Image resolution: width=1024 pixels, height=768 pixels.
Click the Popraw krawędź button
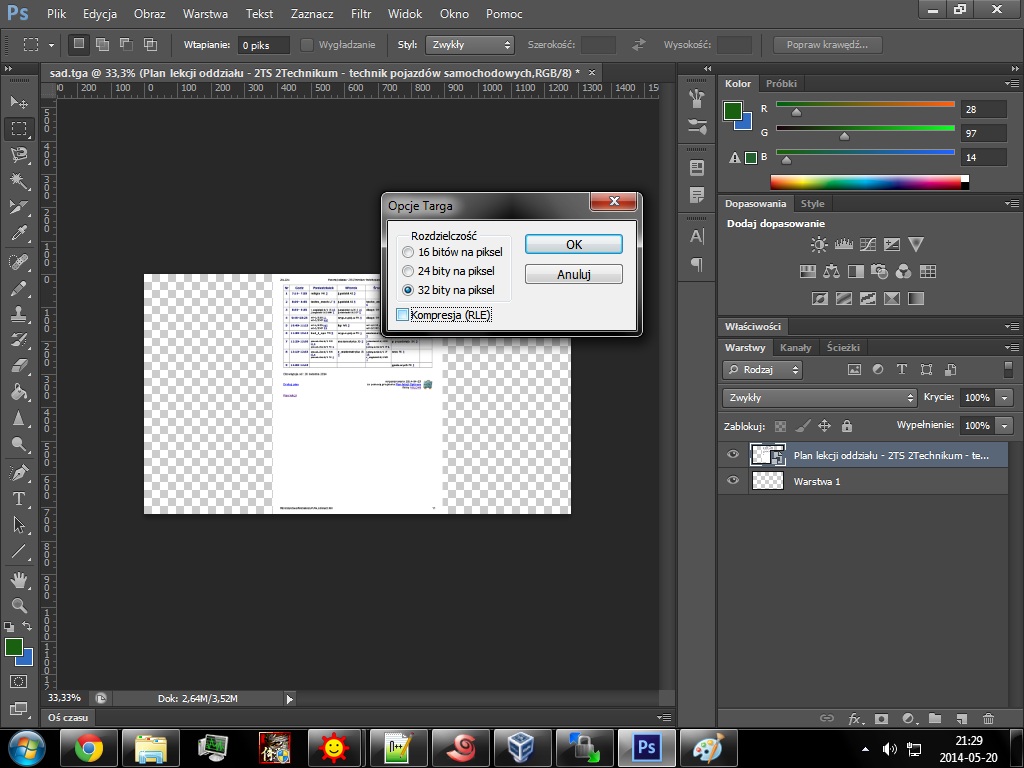pos(827,44)
